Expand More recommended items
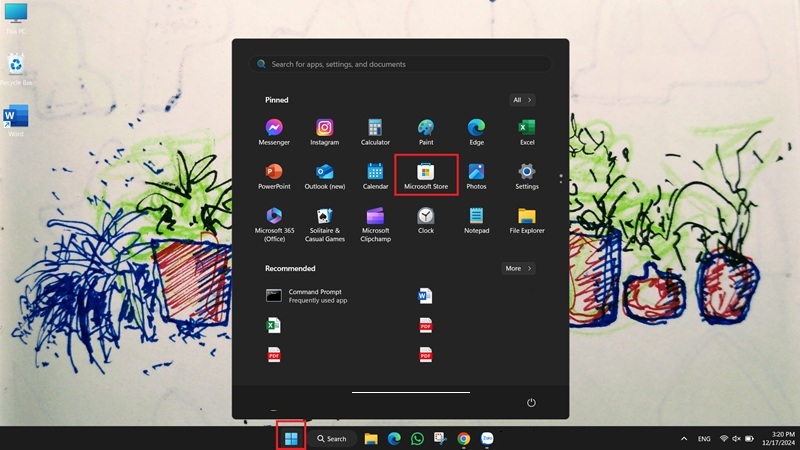The width and height of the screenshot is (800, 450). [x=518, y=268]
